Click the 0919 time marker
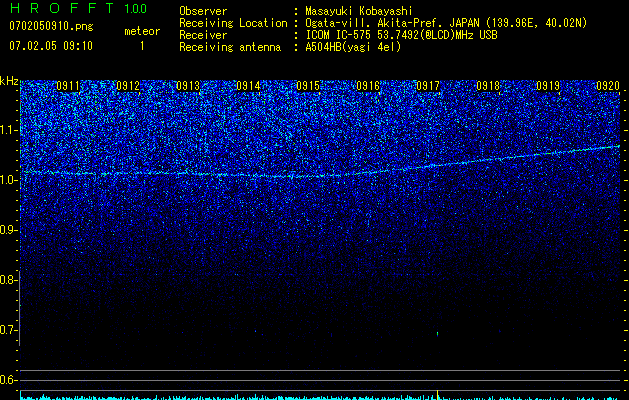Screen dimensions: 629x400 (548, 86)
